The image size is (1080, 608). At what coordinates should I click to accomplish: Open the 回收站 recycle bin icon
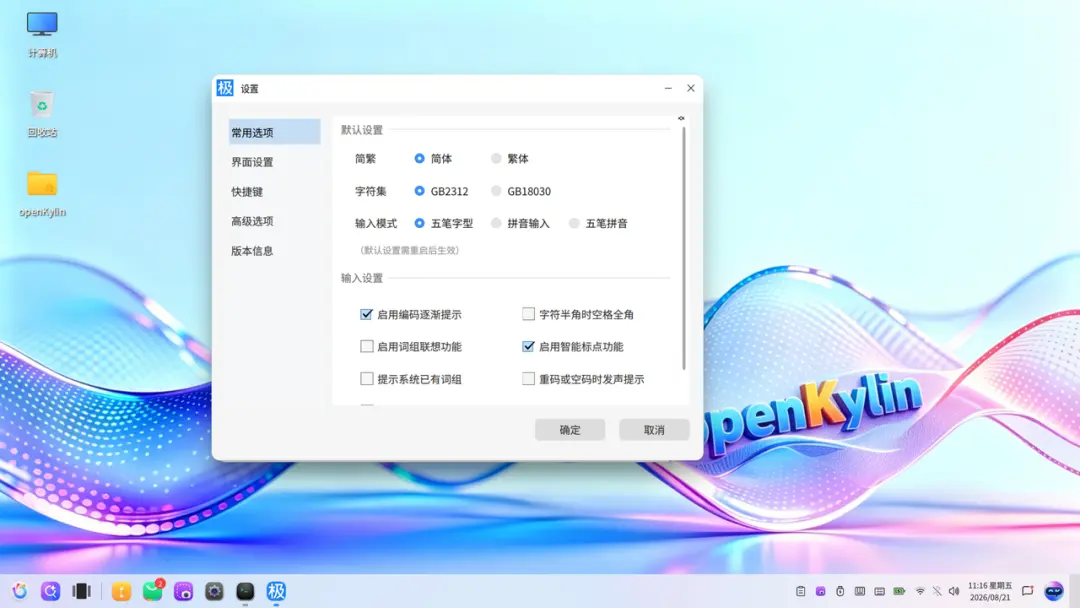(42, 114)
